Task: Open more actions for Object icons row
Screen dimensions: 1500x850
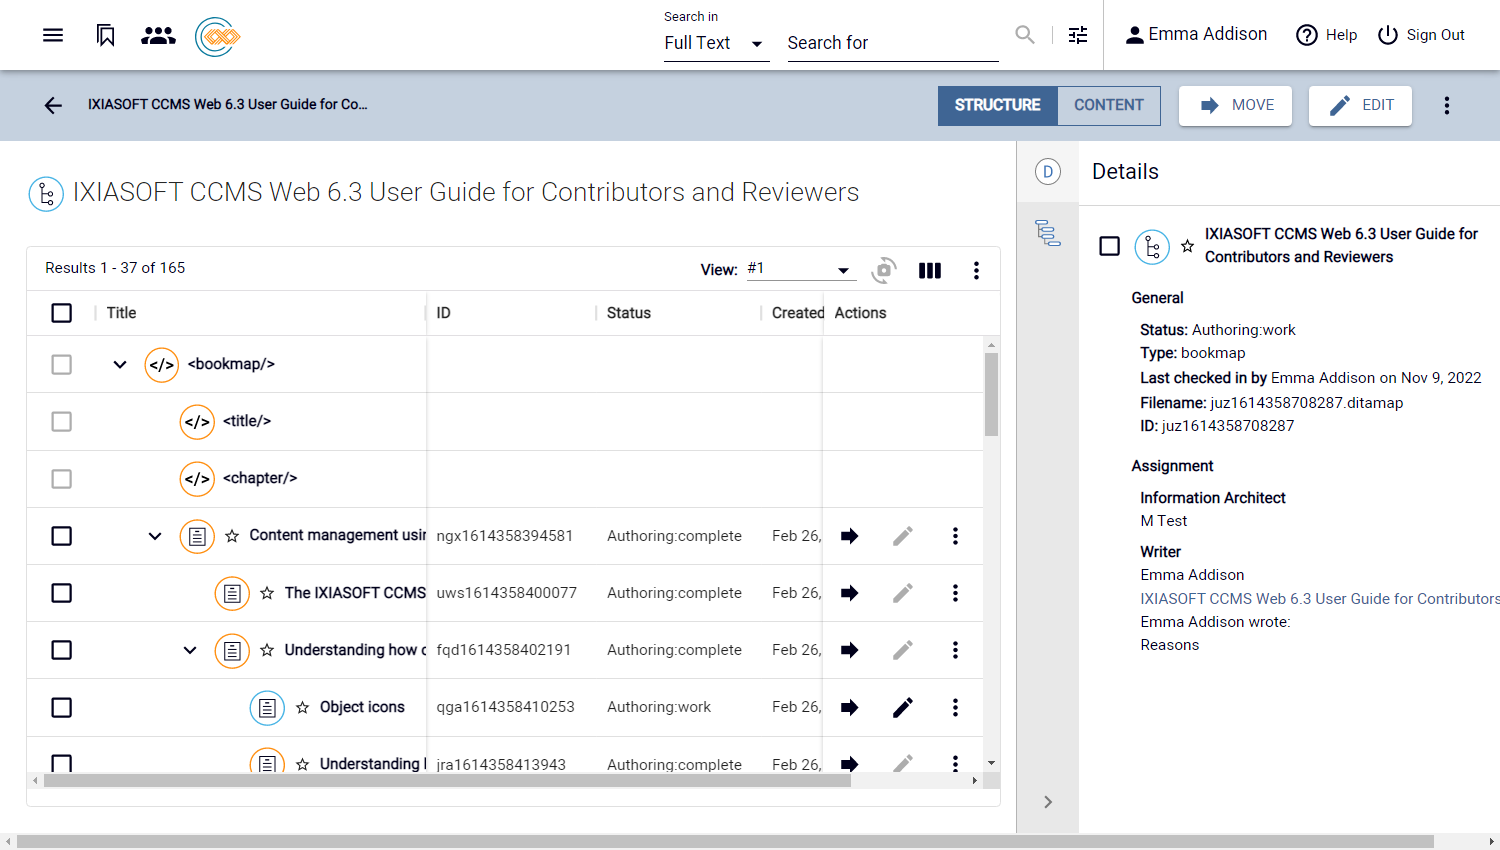Action: 955,708
